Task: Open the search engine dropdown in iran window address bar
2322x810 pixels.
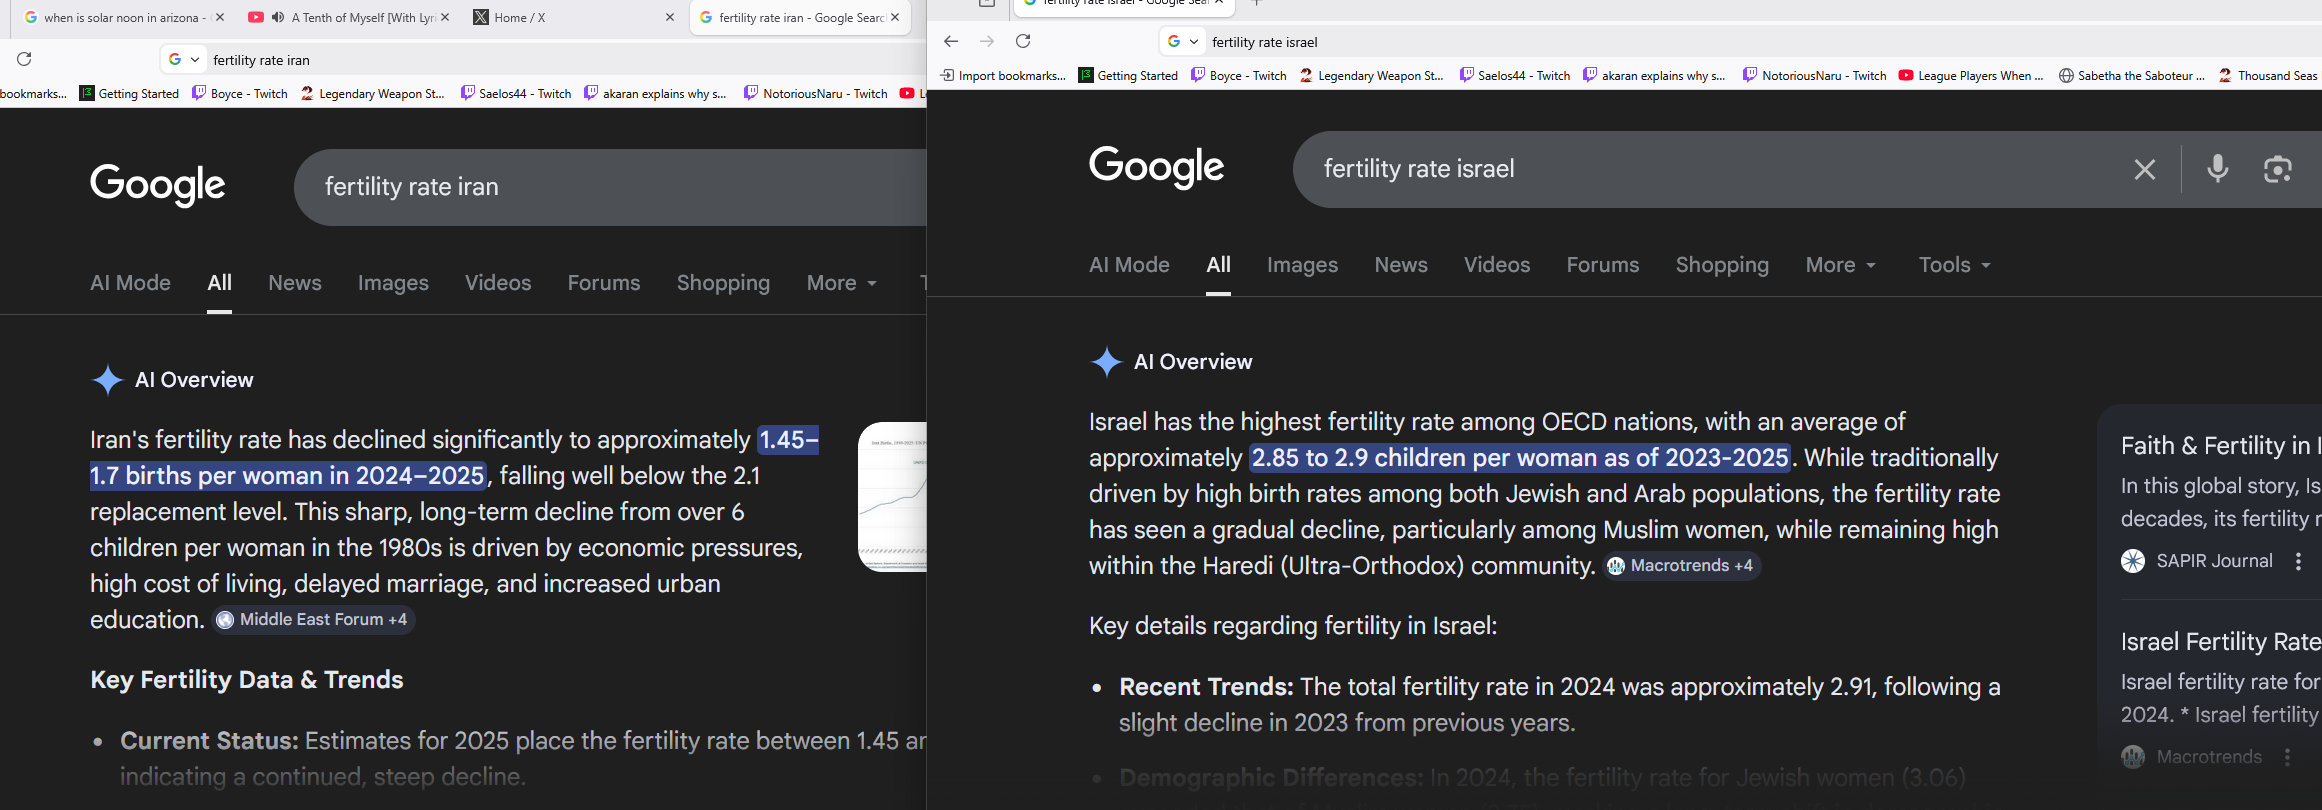Action: [x=184, y=60]
